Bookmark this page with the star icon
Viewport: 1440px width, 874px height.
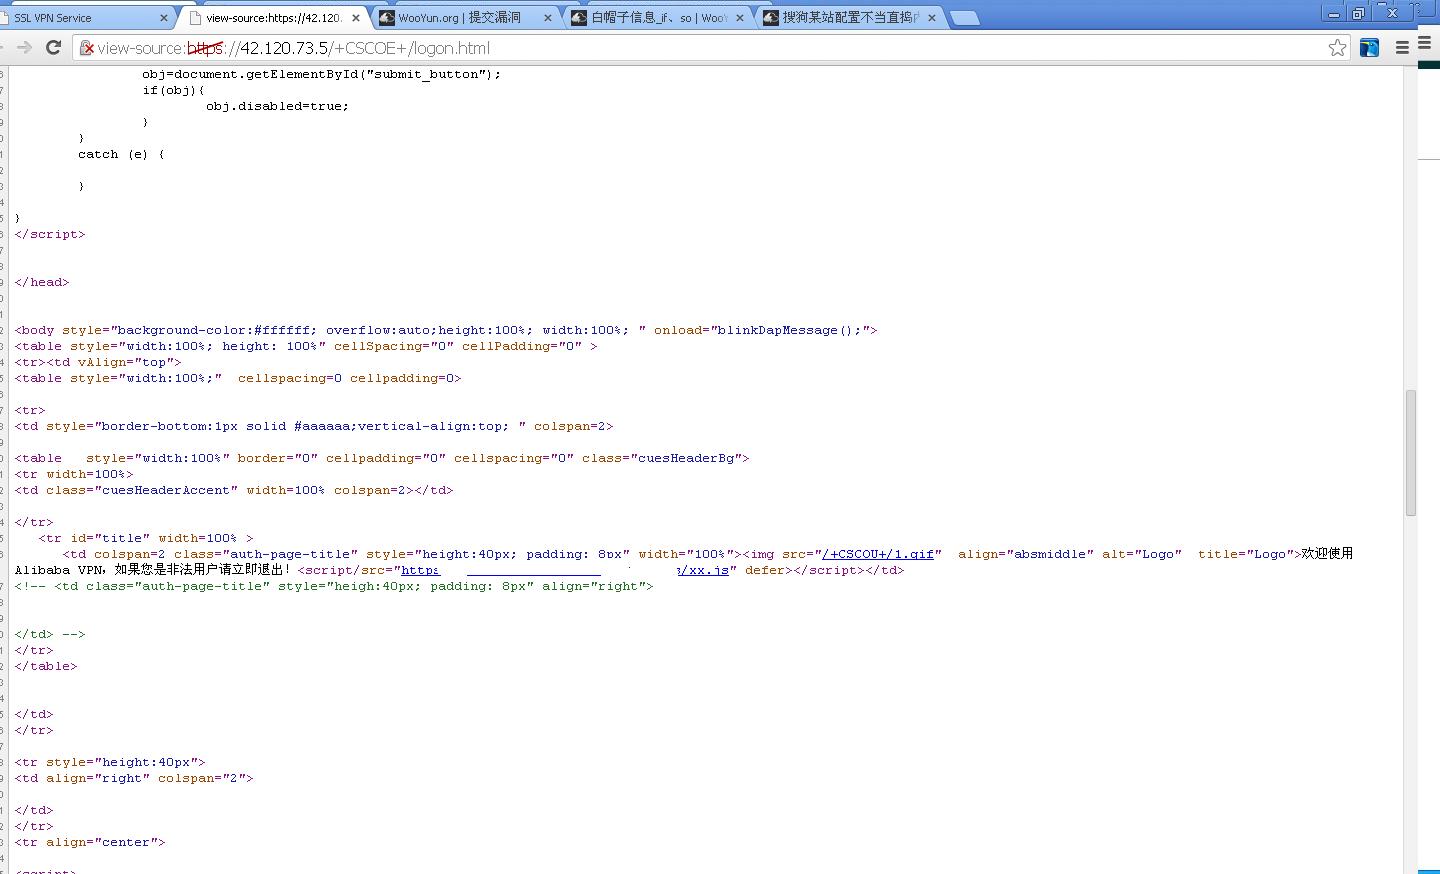(1337, 47)
